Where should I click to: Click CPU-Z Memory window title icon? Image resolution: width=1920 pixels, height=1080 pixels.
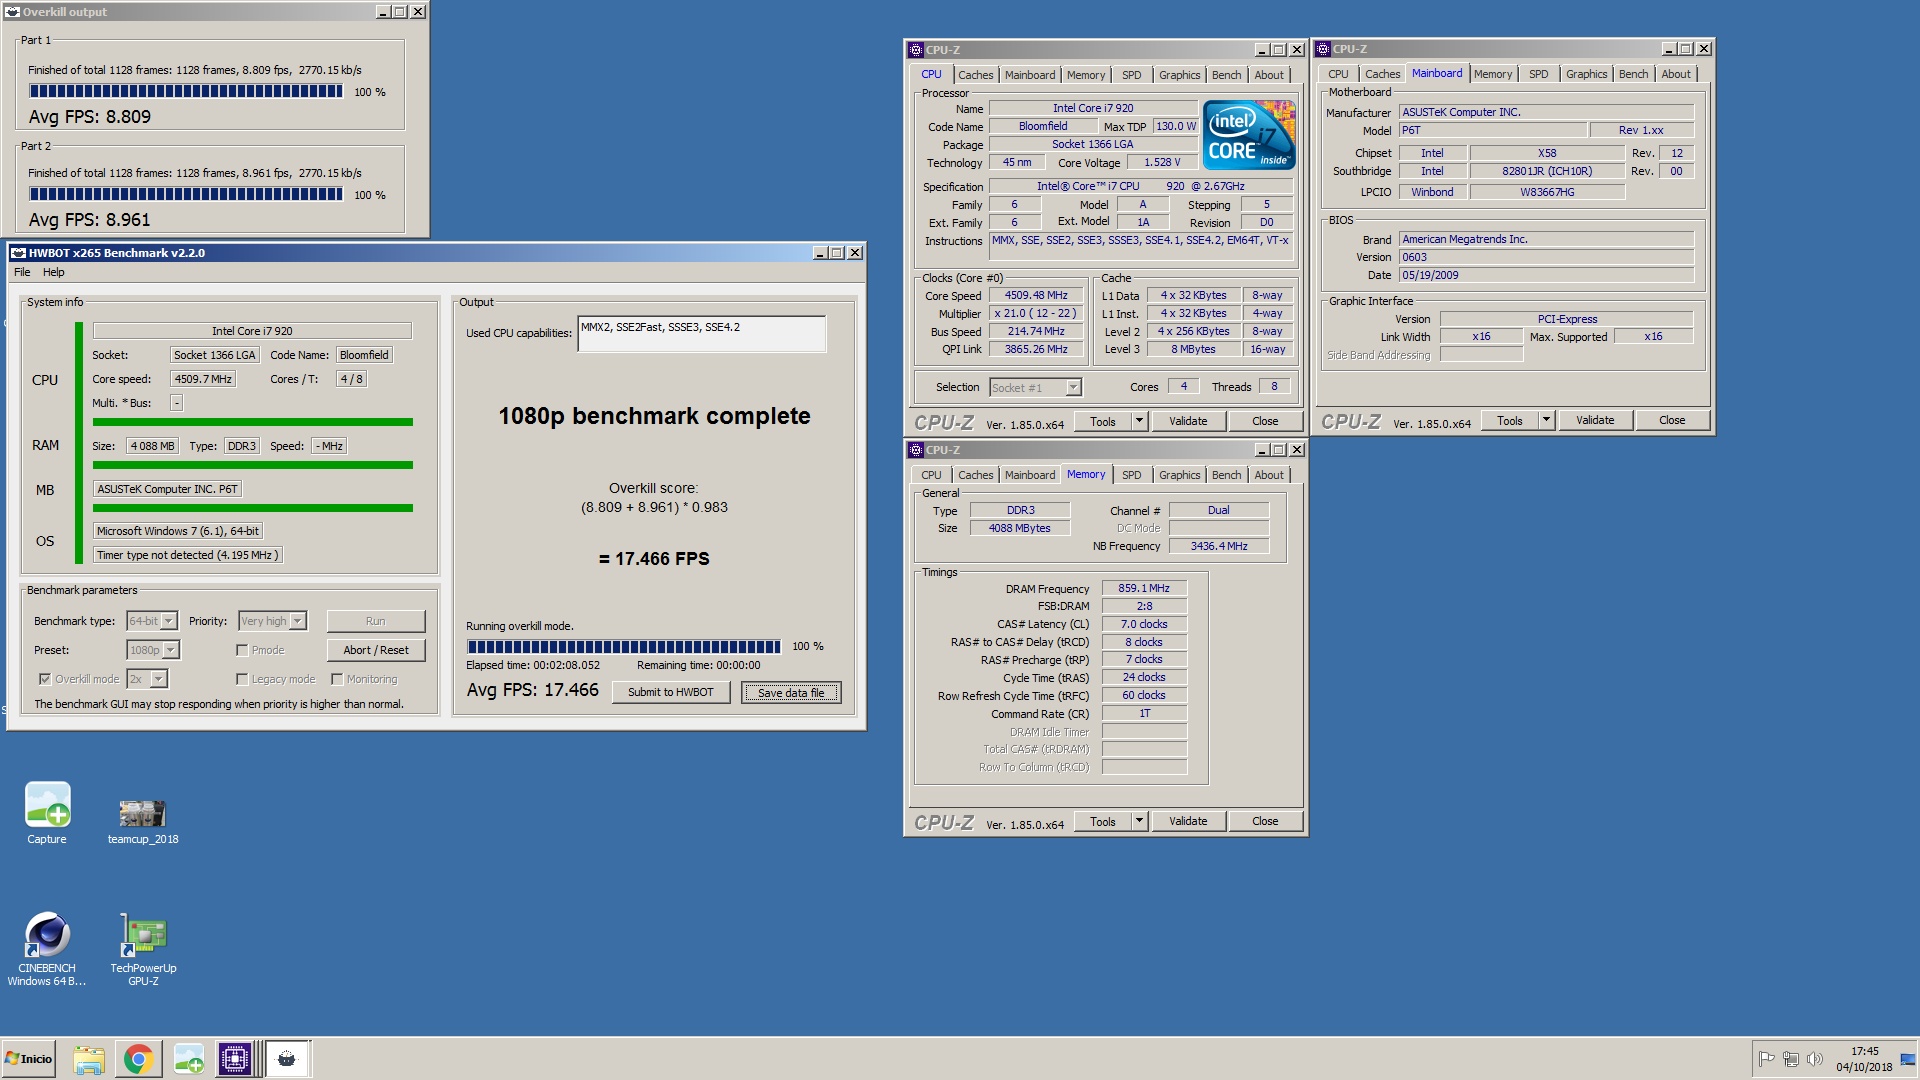(915, 450)
